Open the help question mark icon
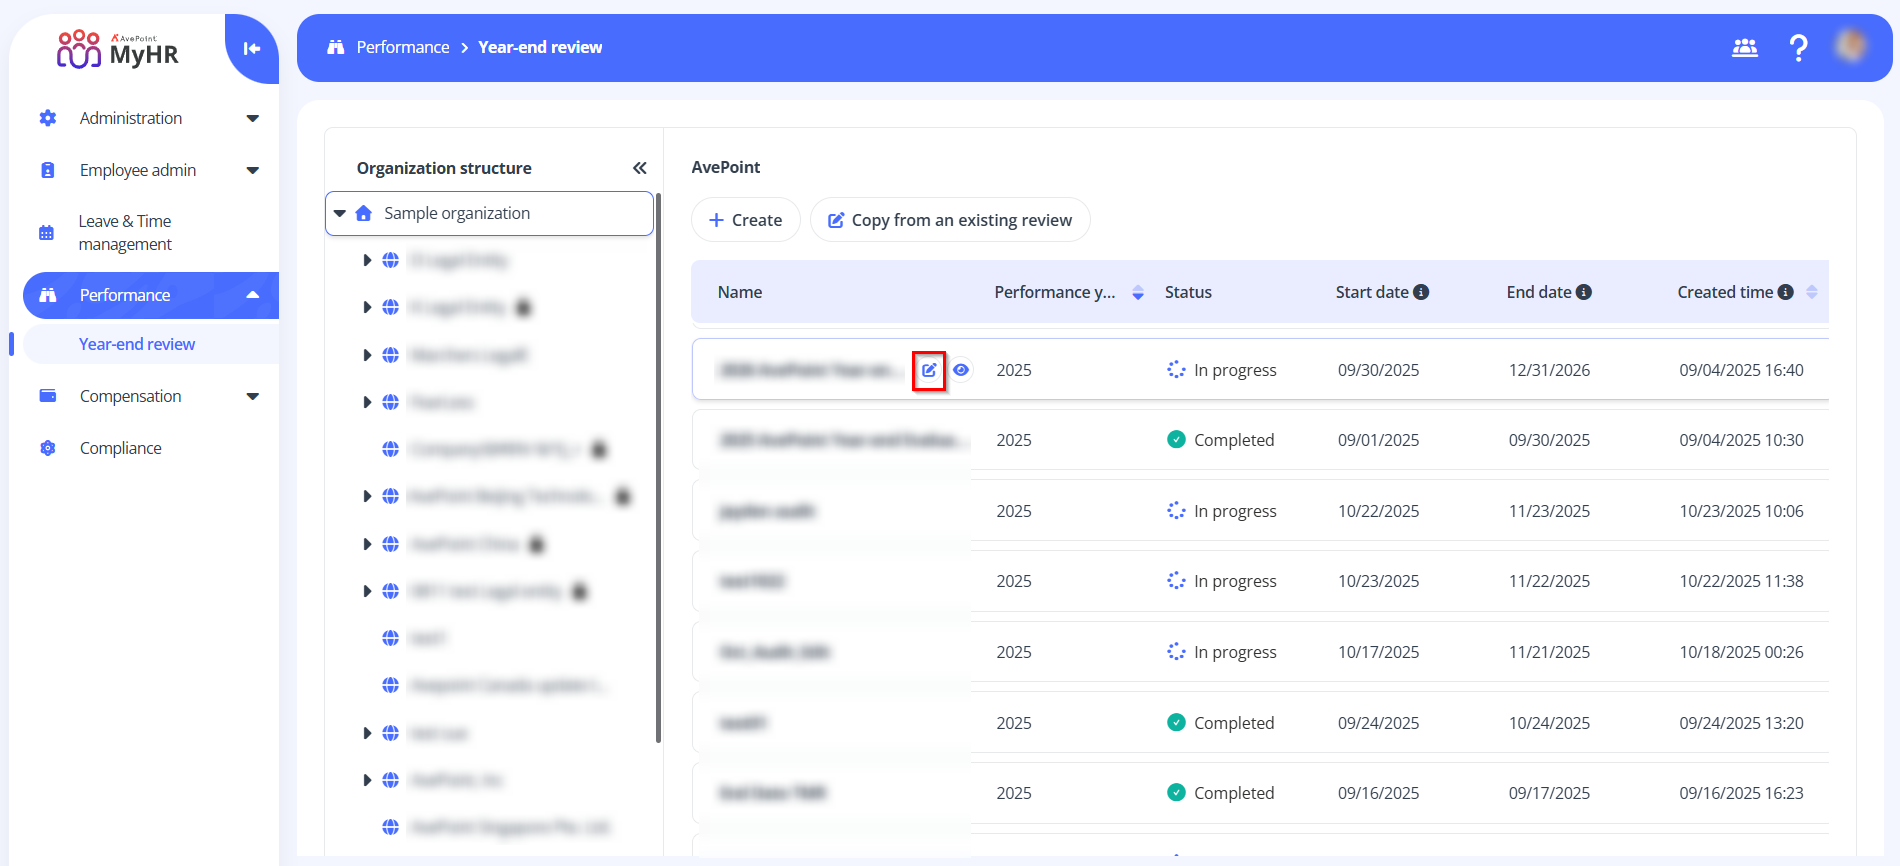1900x866 pixels. click(x=1798, y=48)
